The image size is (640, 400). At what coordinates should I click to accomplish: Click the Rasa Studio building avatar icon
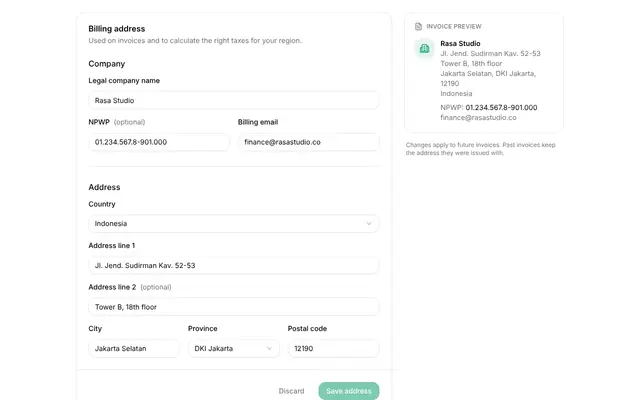[x=424, y=49]
